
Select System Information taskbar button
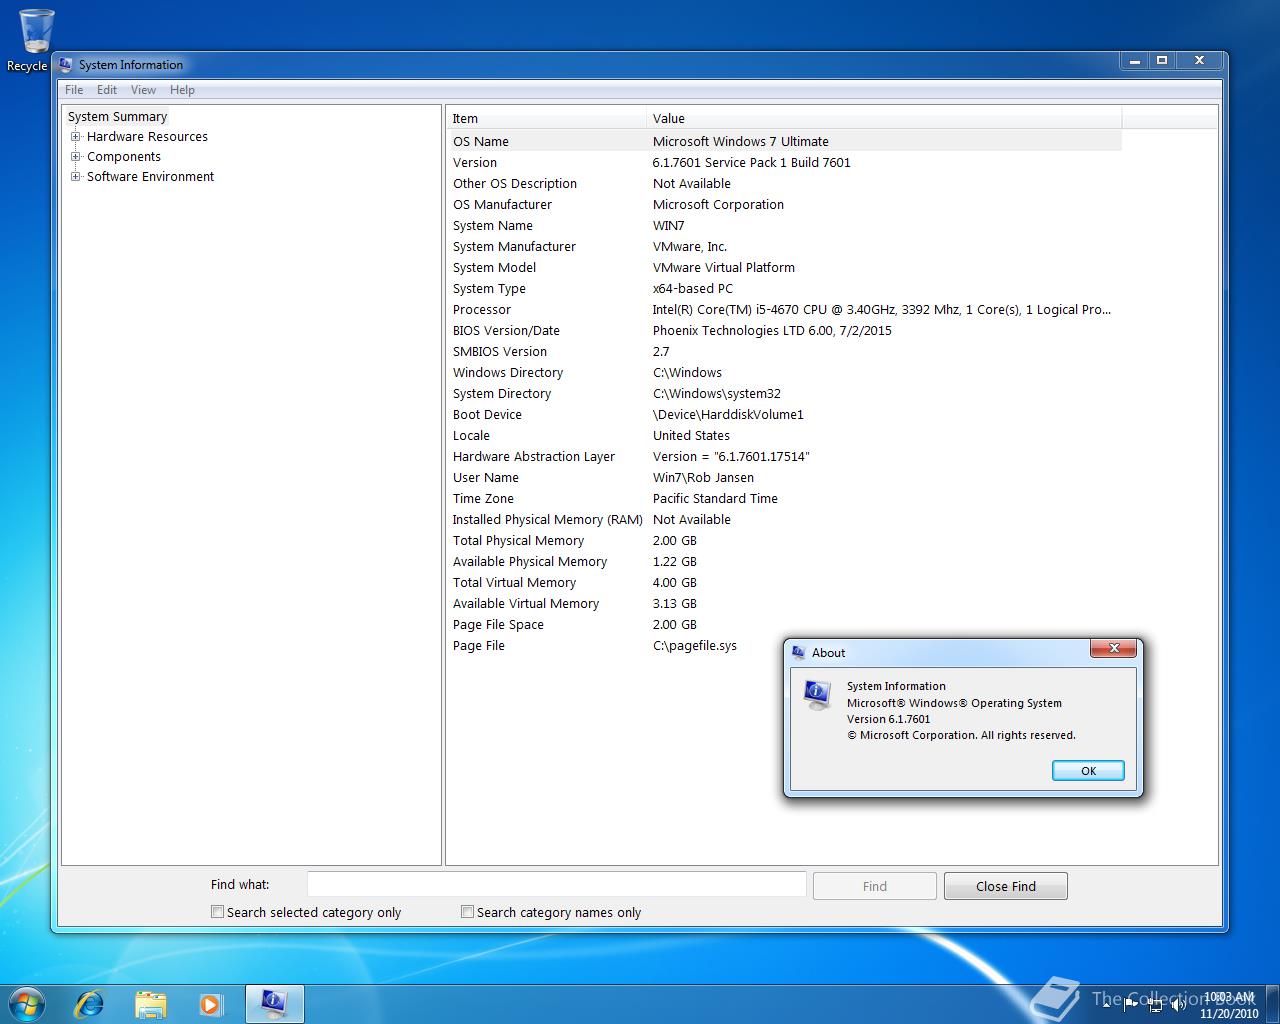(x=274, y=1004)
